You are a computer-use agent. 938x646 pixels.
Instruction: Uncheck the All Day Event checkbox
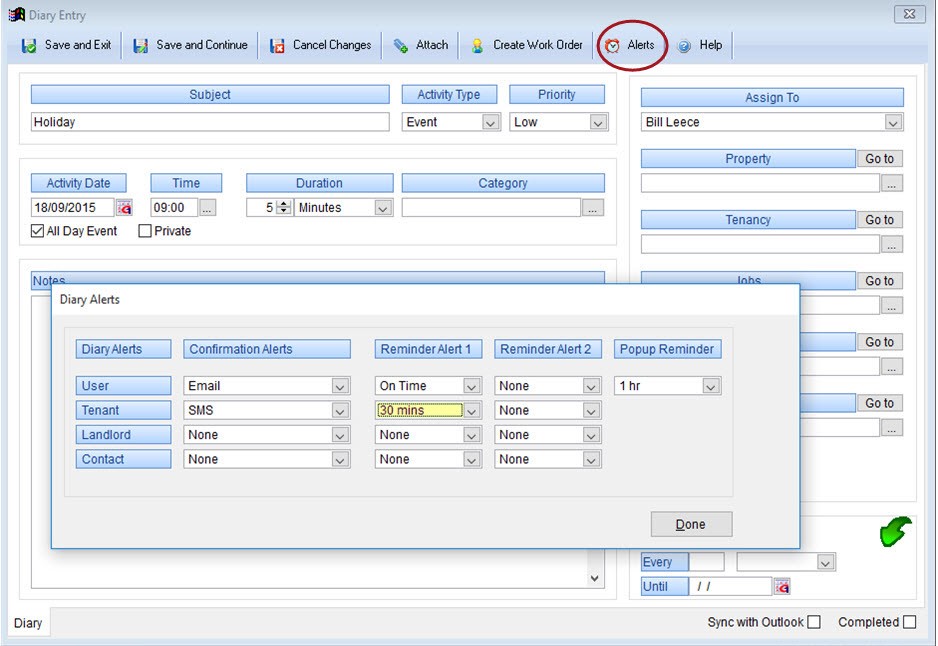(38, 231)
